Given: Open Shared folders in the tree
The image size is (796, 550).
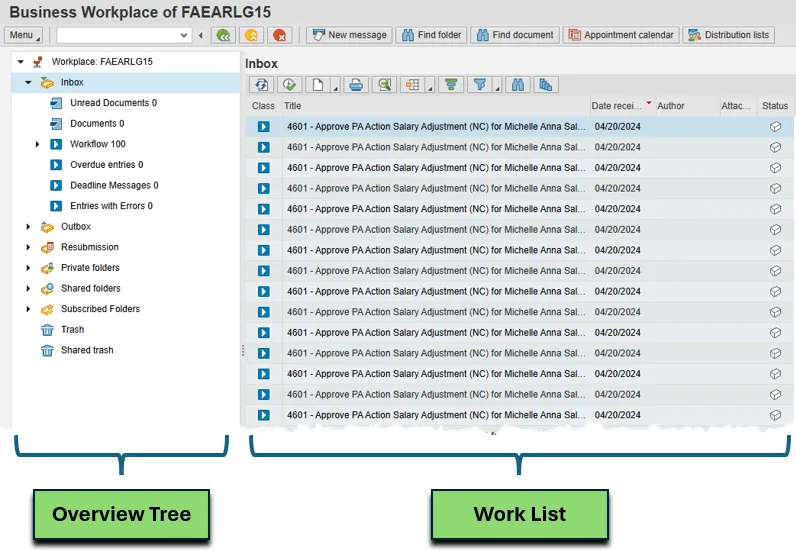Looking at the screenshot, I should pos(90,288).
